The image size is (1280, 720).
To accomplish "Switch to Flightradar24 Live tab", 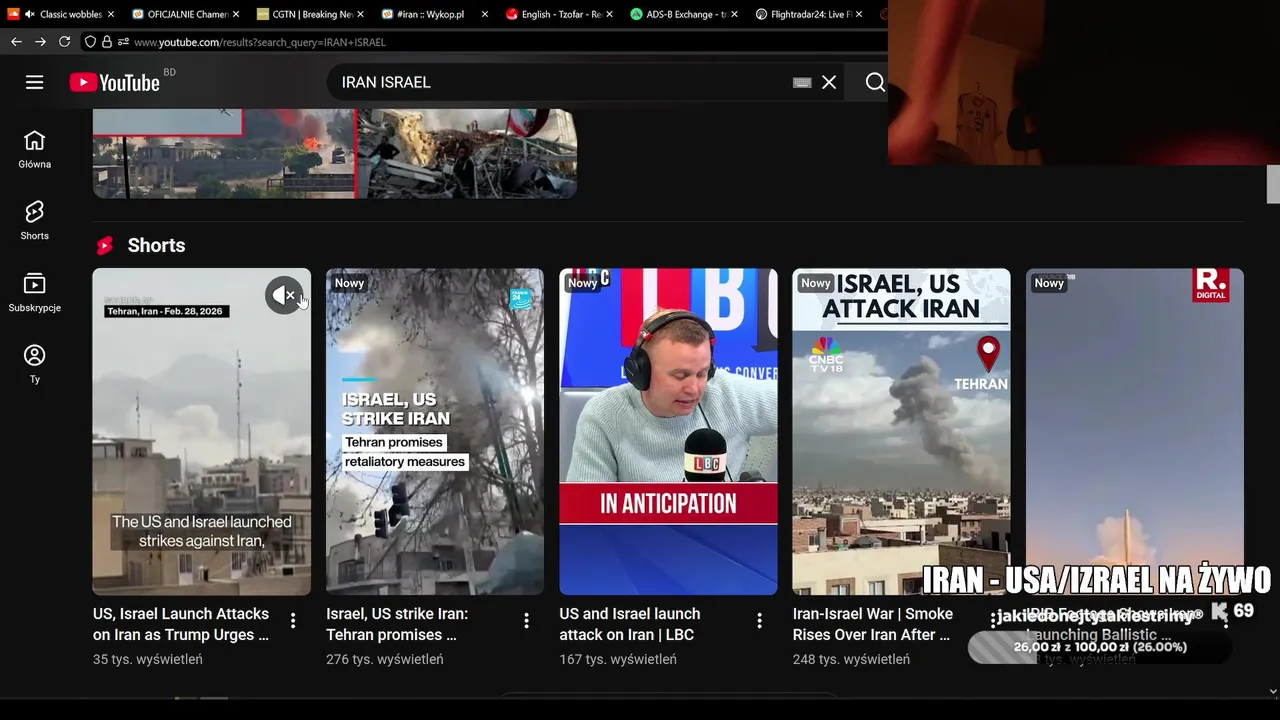I will (808, 14).
